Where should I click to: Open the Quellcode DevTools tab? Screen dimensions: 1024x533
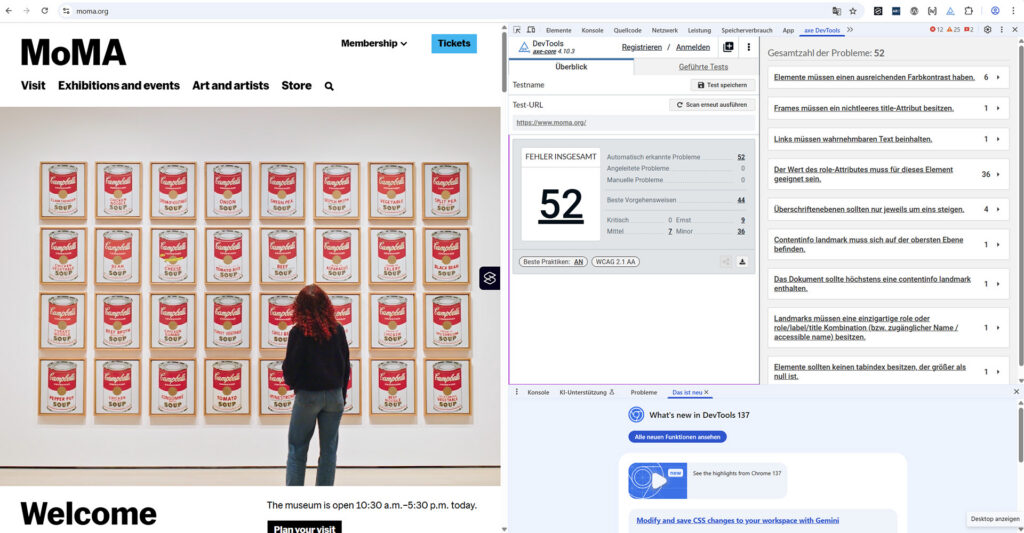click(628, 30)
